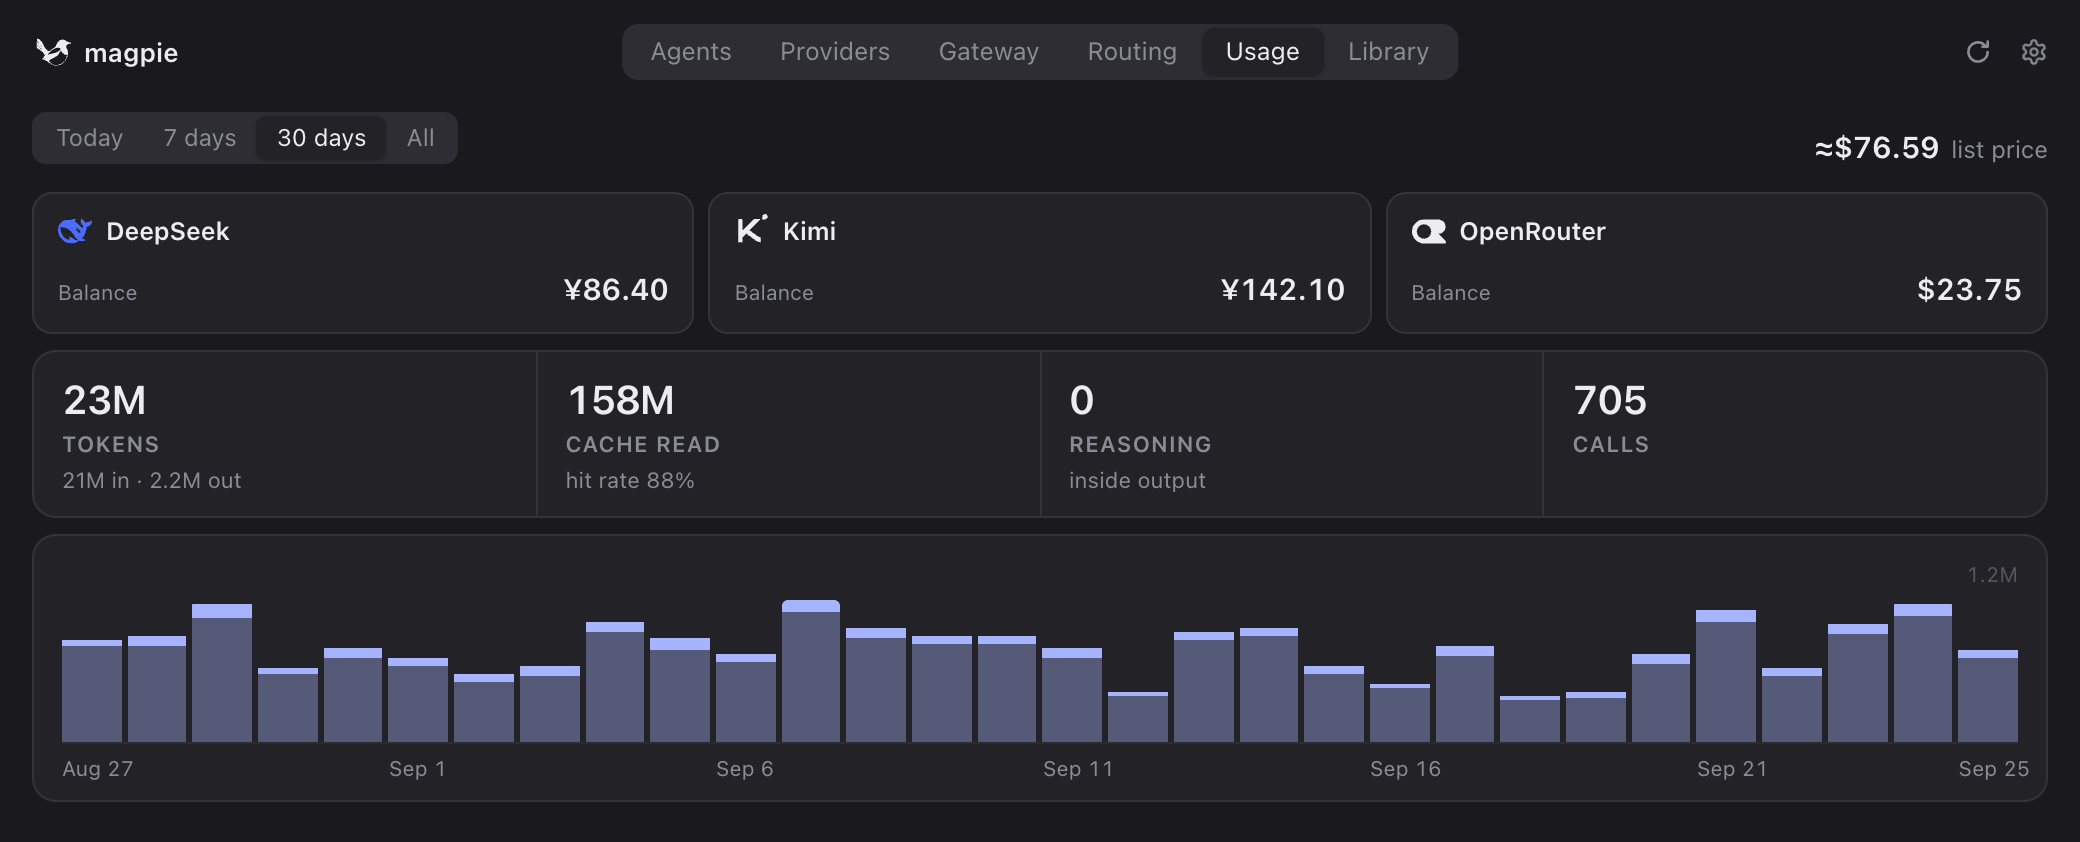Click the 21M in · 2.2M out text
This screenshot has width=2080, height=842.
click(x=152, y=481)
